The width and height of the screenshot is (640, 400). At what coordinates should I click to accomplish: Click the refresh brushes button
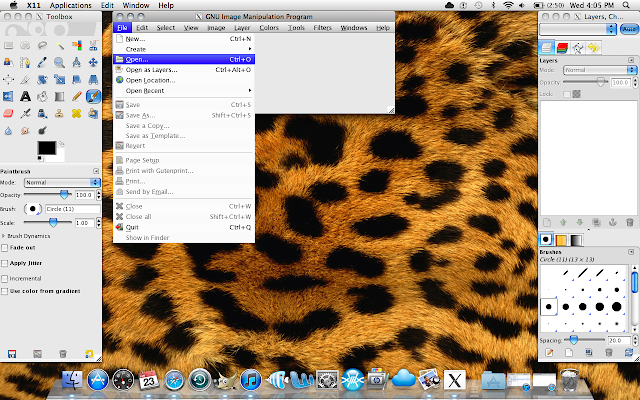click(629, 352)
